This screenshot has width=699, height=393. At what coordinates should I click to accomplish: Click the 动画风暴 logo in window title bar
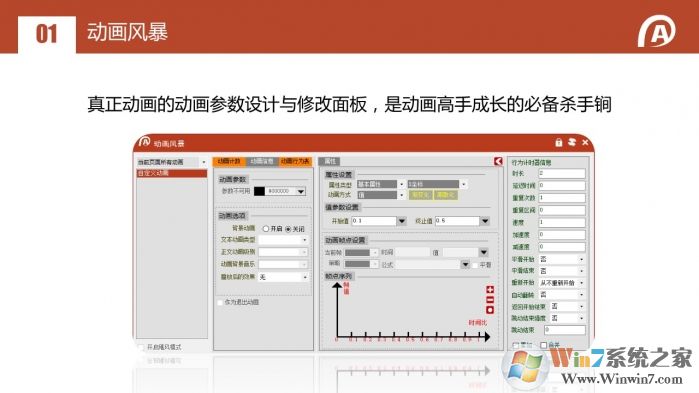144,142
